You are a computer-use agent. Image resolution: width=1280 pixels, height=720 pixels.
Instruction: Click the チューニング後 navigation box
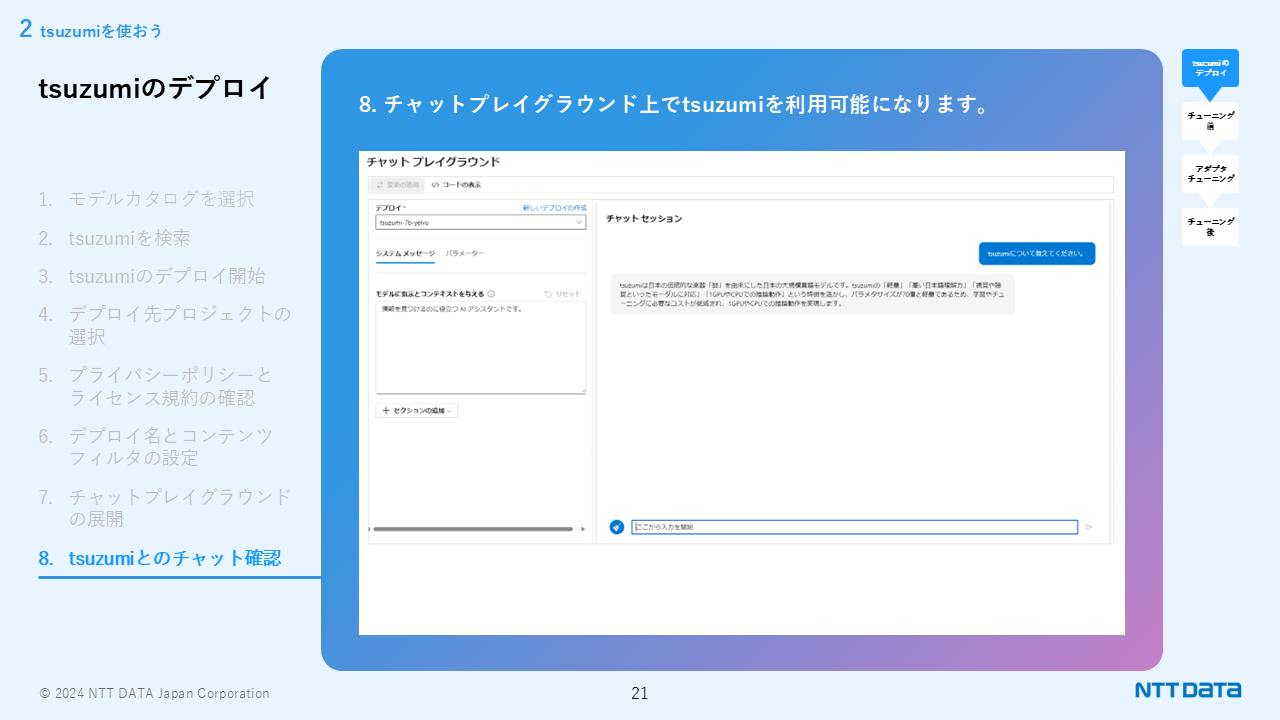(x=1210, y=227)
